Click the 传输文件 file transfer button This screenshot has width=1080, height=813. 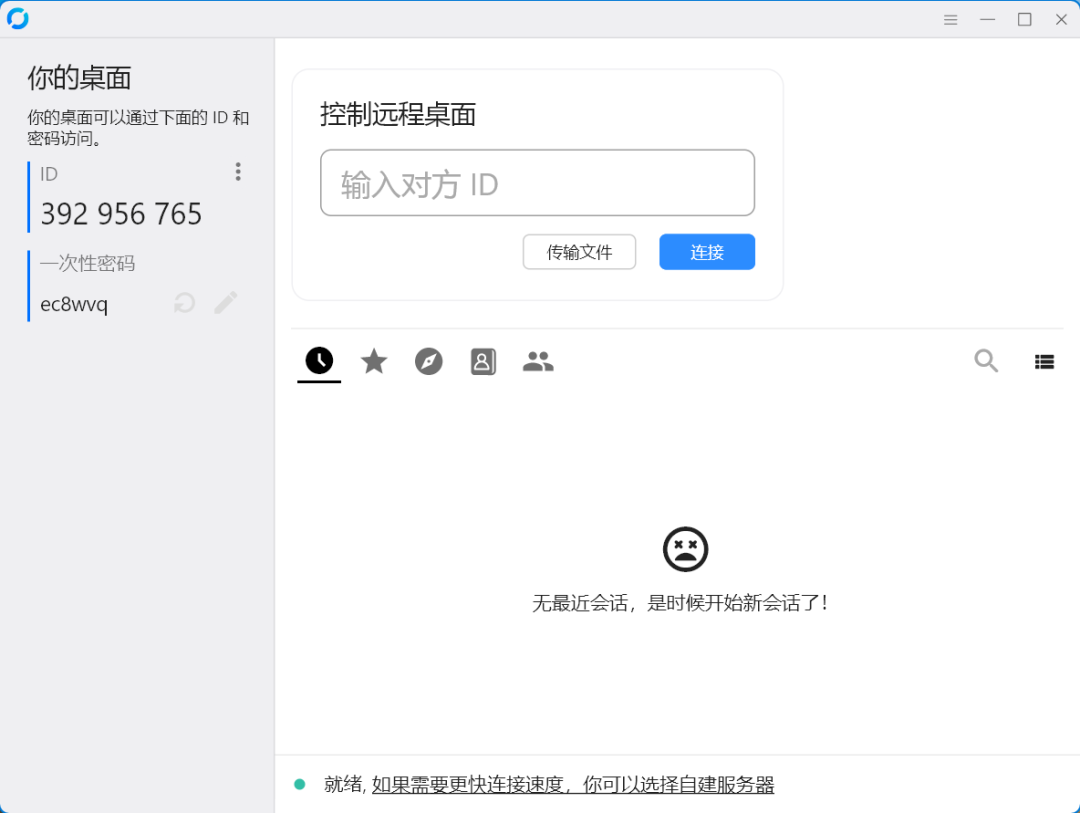[579, 252]
